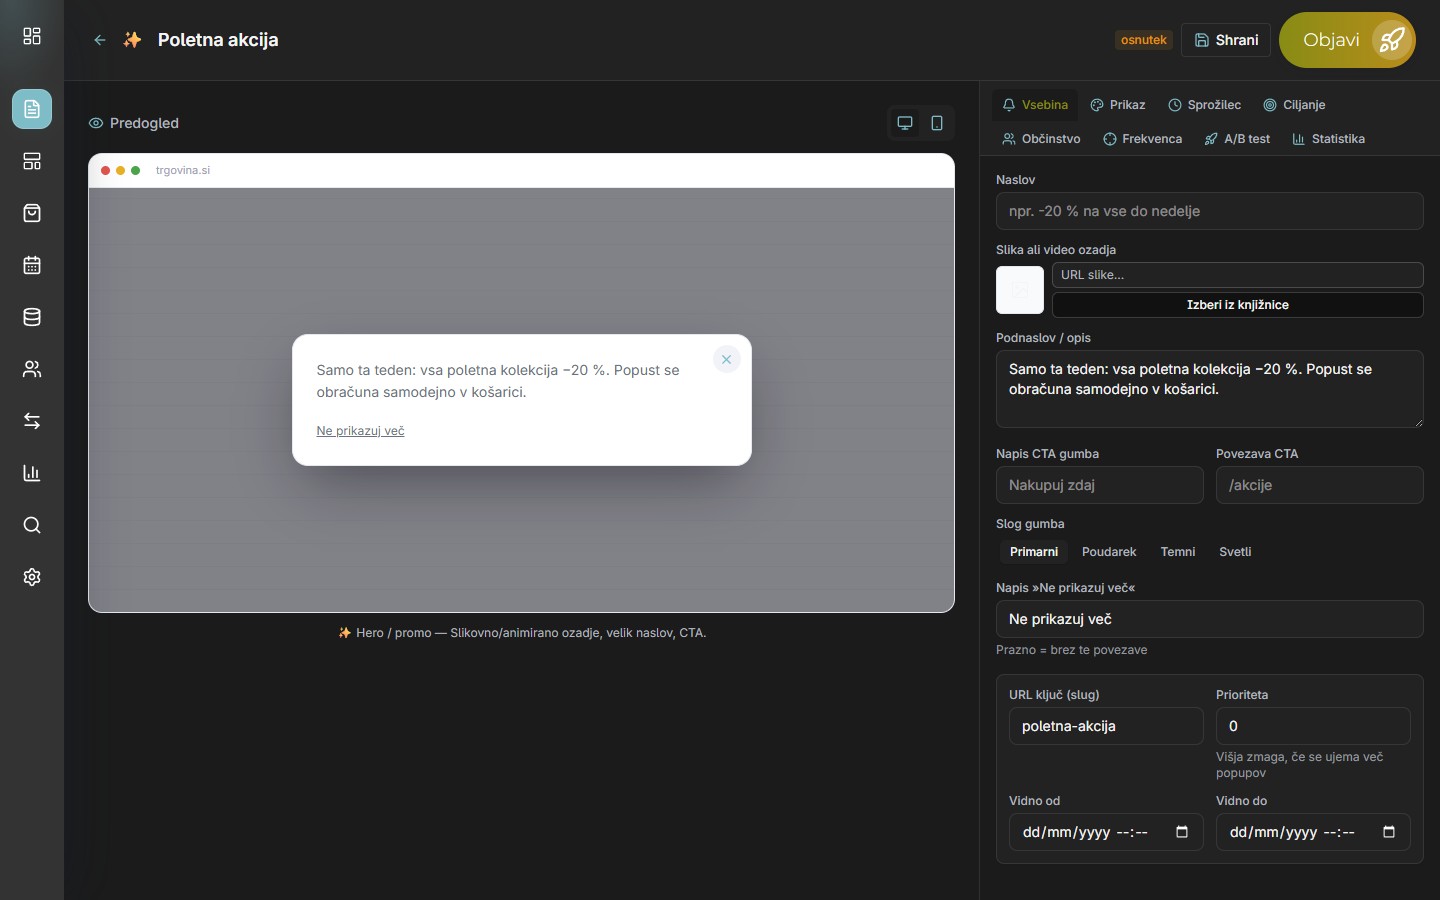This screenshot has width=1440, height=900.
Task: Focus the Napis CTA gumba field
Action: (x=1100, y=485)
